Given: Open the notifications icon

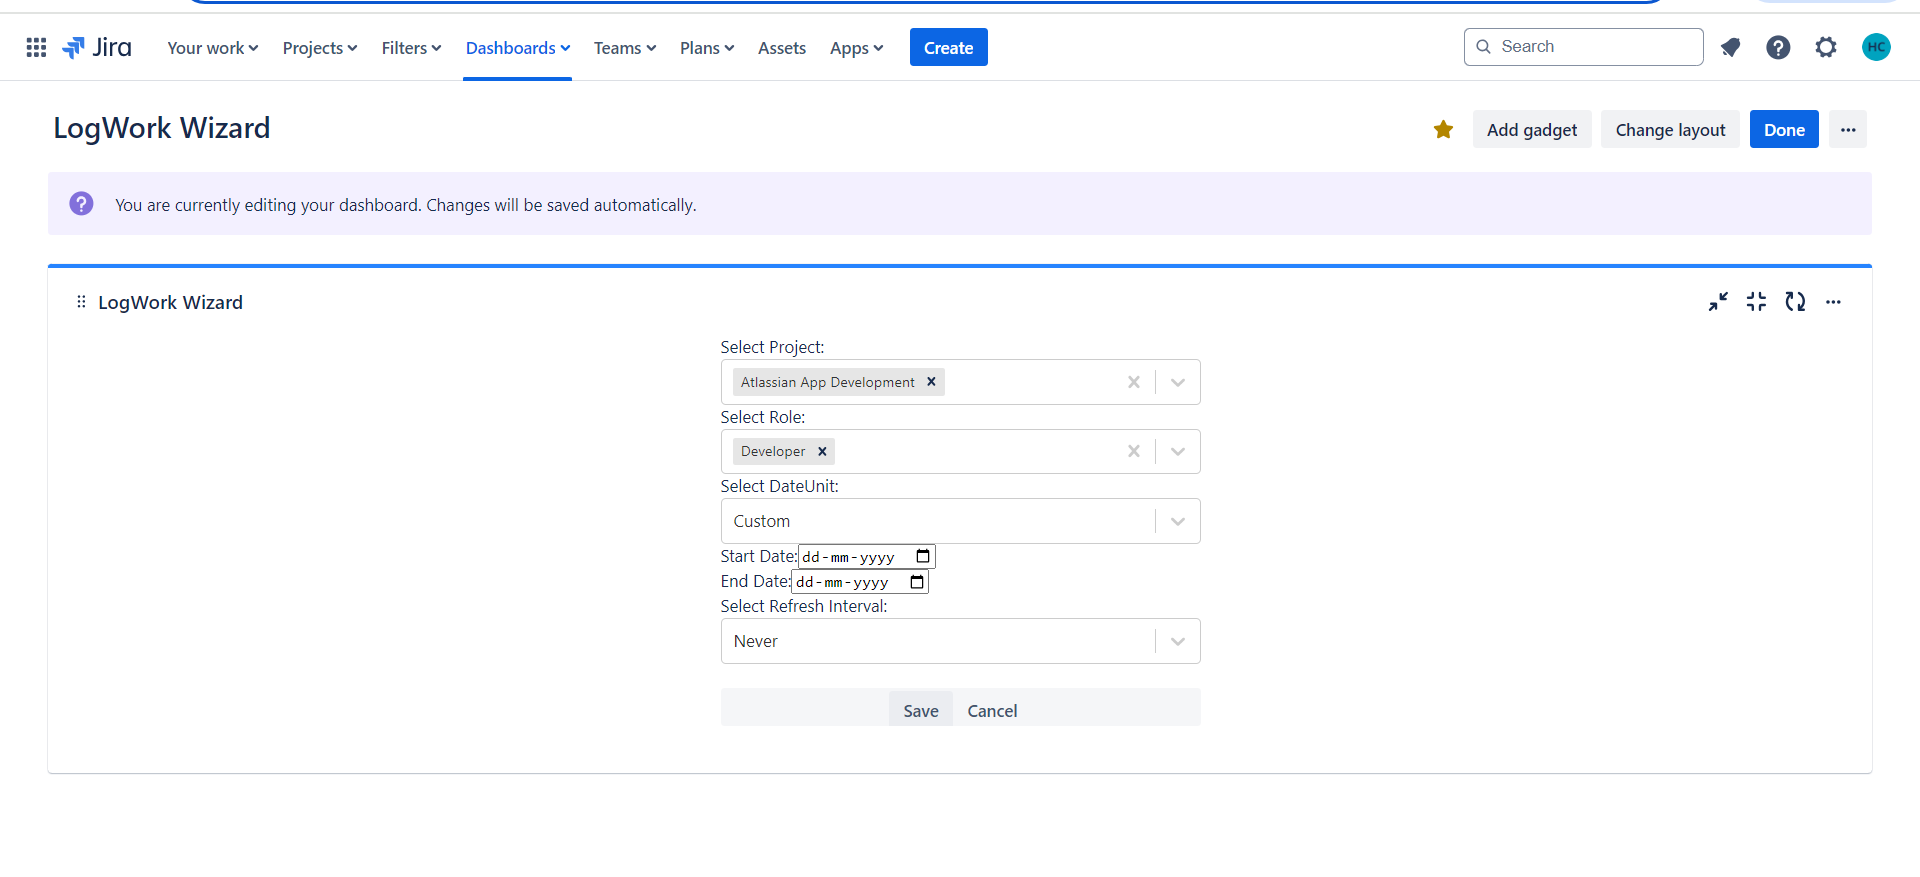Looking at the screenshot, I should 1730,47.
